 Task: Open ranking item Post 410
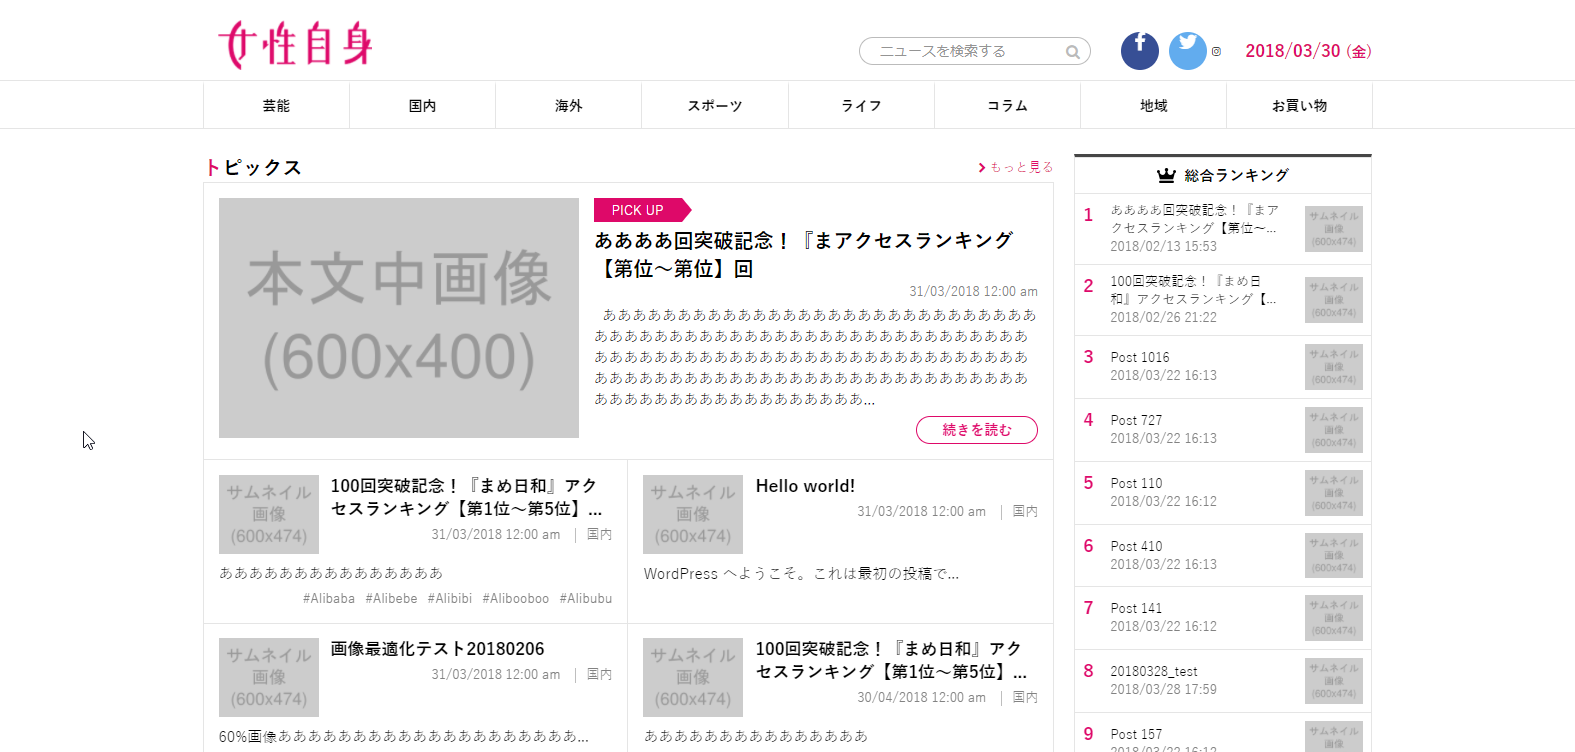pos(1136,546)
